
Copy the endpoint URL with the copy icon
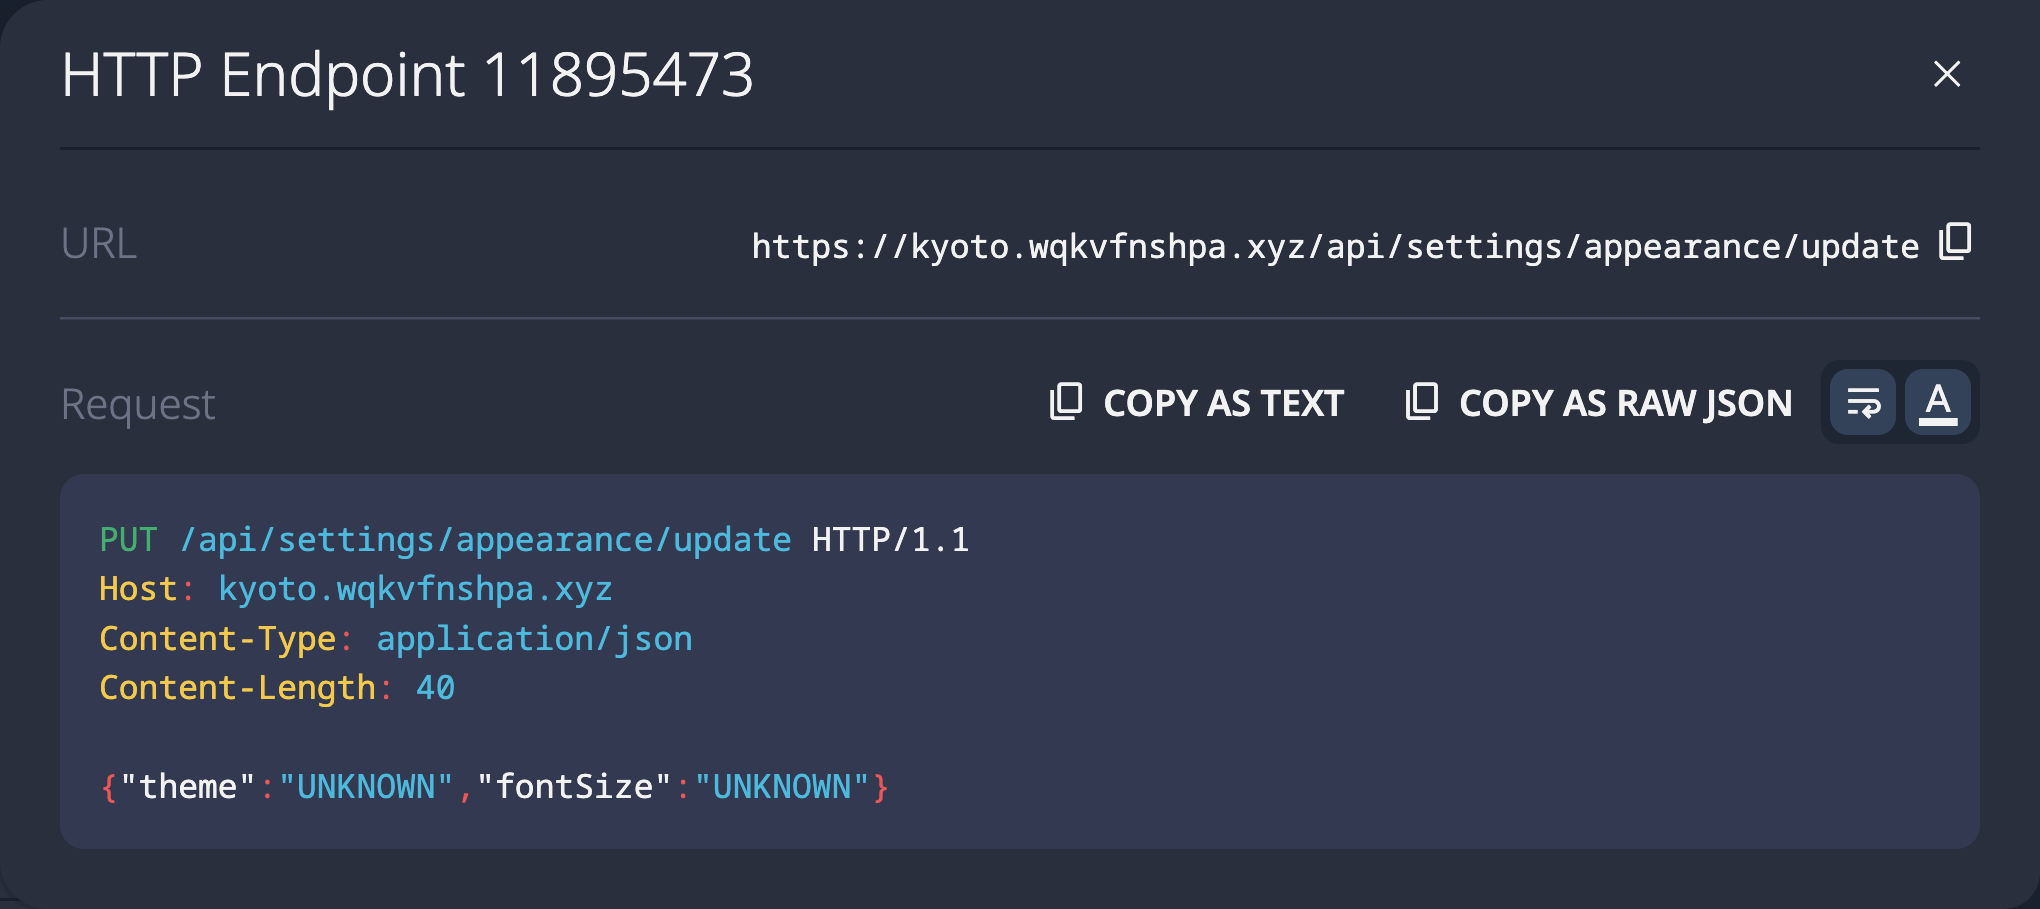tap(1955, 242)
